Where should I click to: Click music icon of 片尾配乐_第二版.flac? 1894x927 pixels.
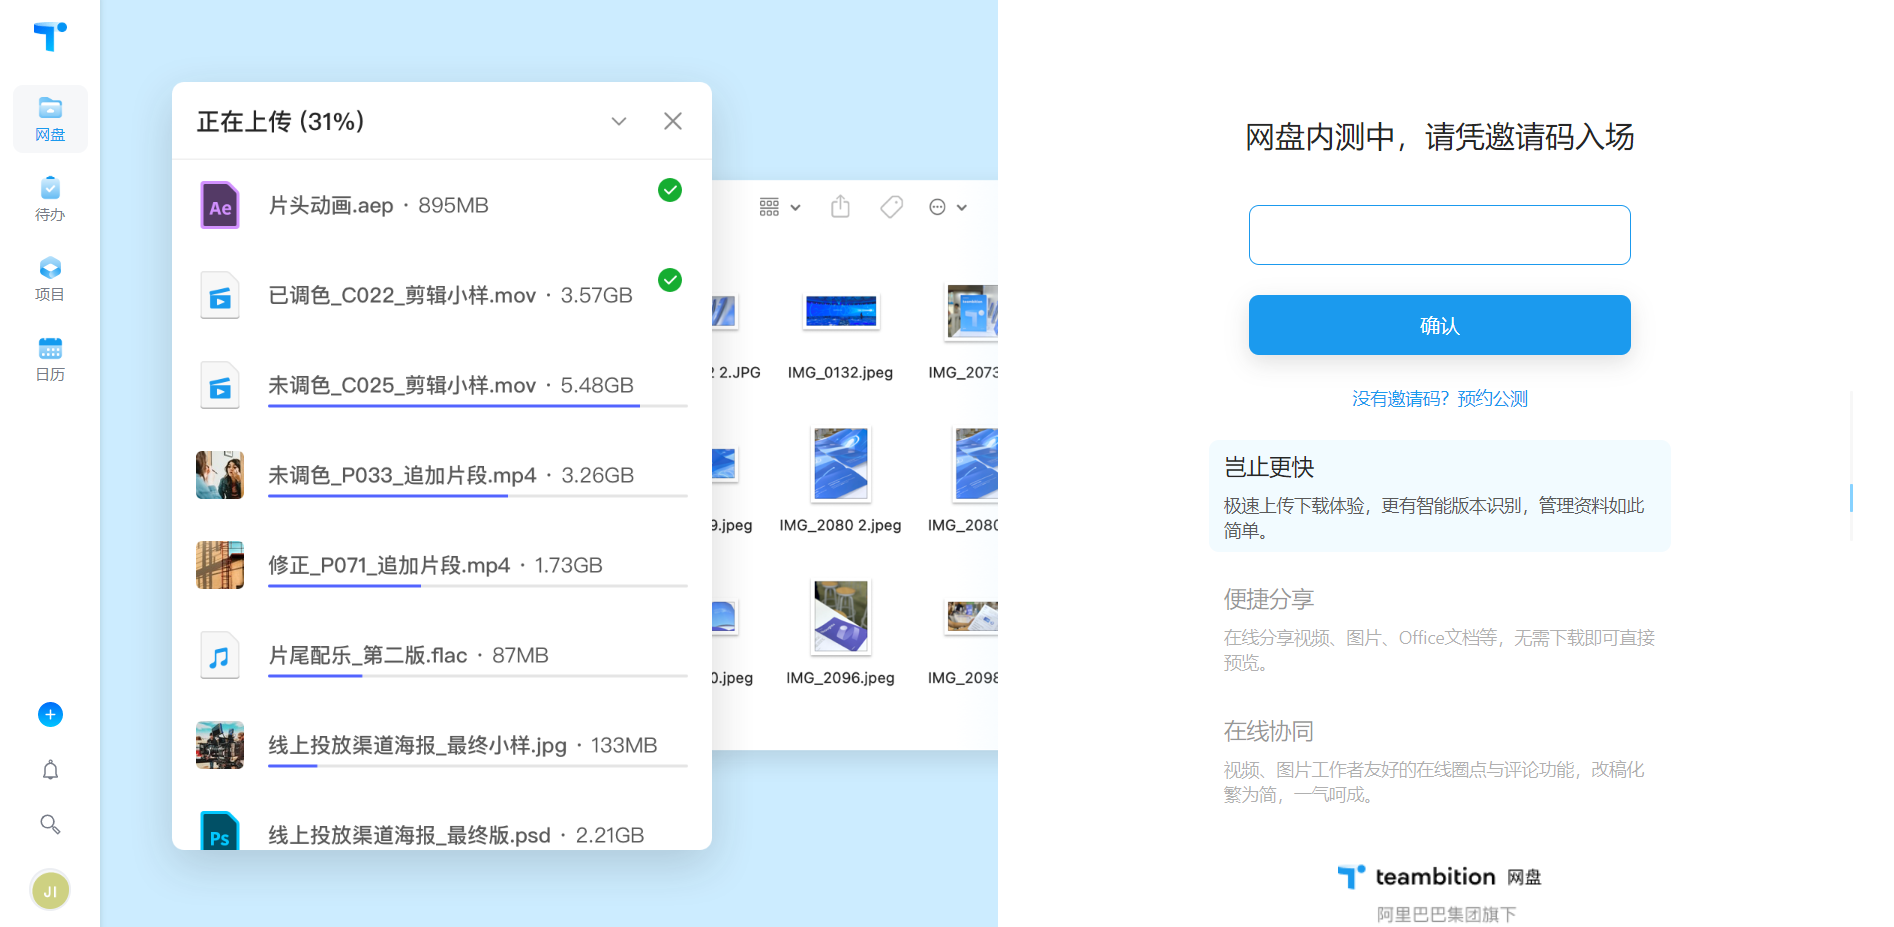[220, 655]
